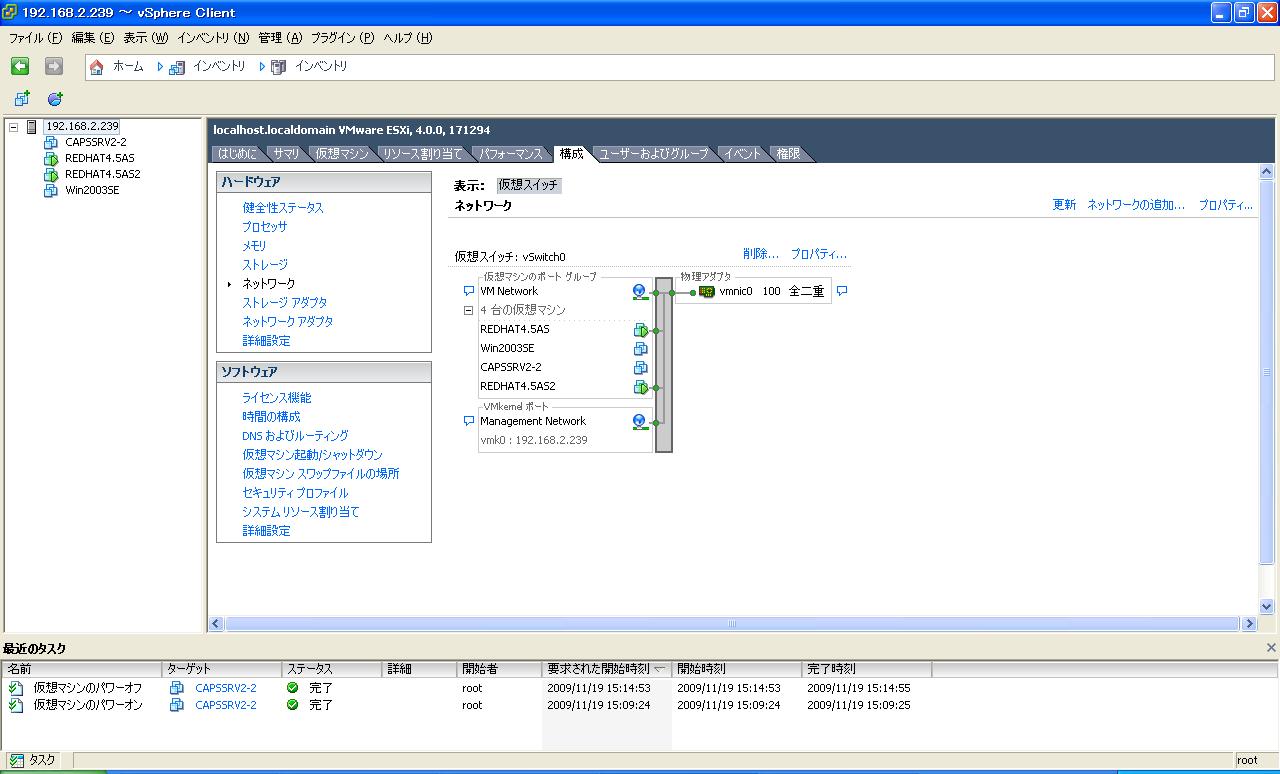Select Win2003SE in the inventory tree
Image resolution: width=1280 pixels, height=774 pixels.
click(92, 190)
